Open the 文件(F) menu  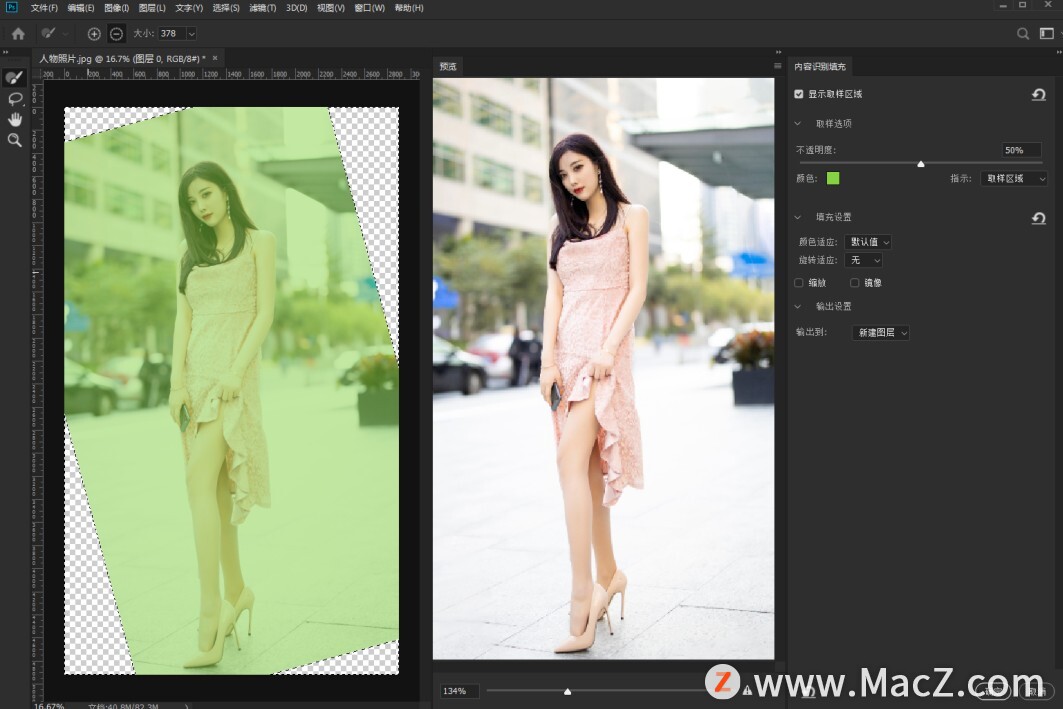[44, 8]
